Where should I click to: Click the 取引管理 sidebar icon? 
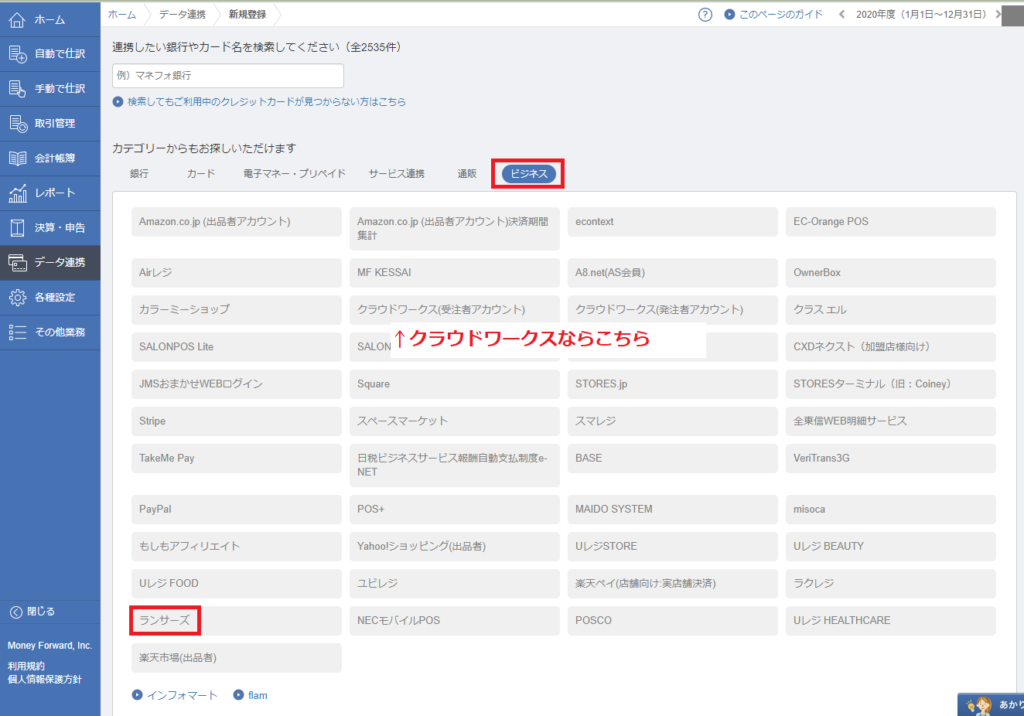coord(17,123)
